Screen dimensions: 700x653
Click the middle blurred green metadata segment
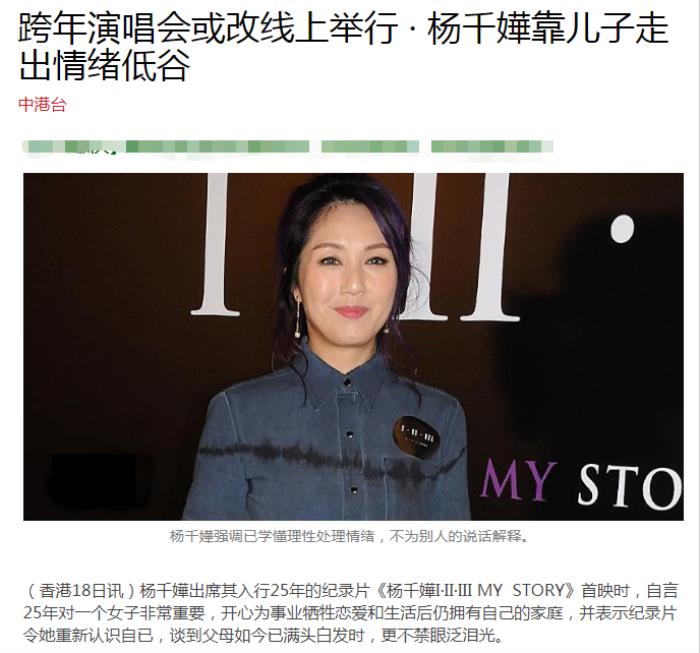point(370,146)
